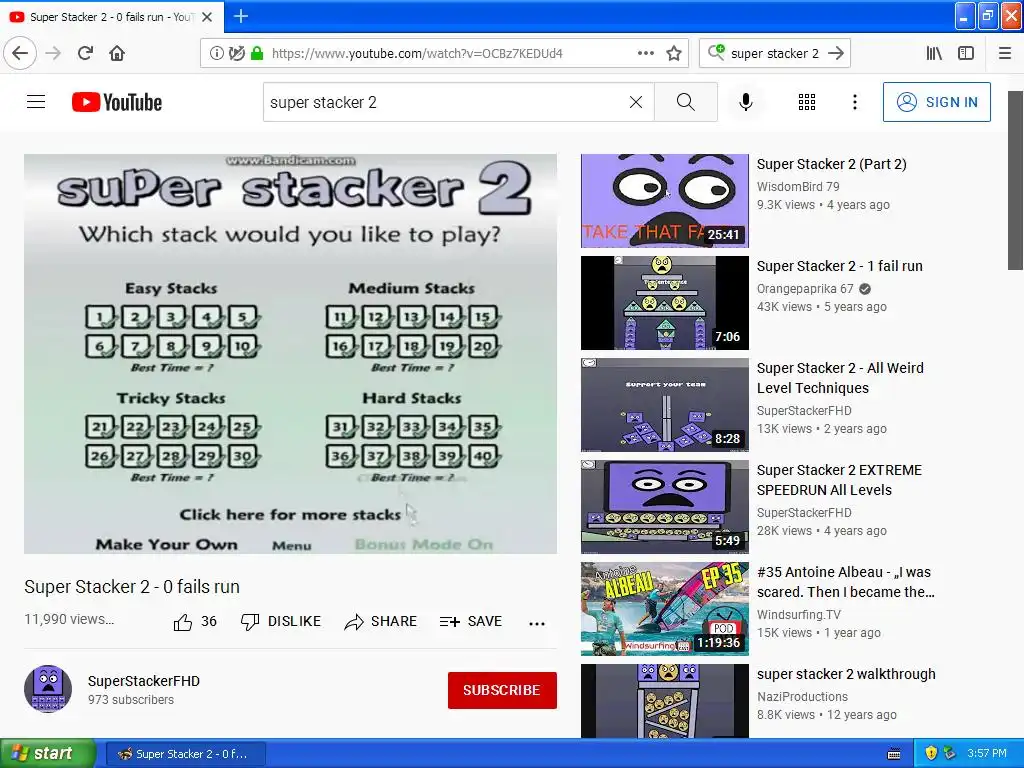Open title super stacker 2 walkthrough
This screenshot has width=1024, height=768.
(x=846, y=674)
